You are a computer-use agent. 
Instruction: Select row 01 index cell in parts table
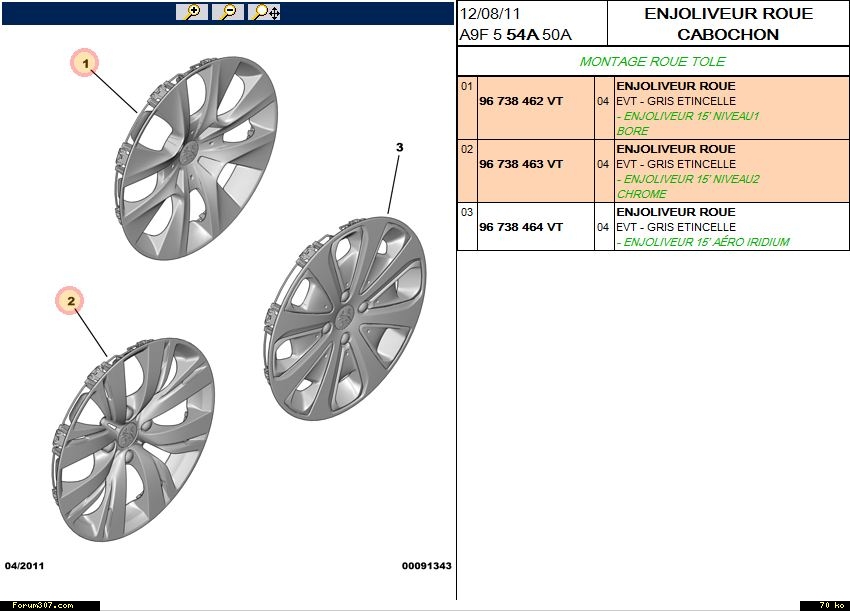click(x=467, y=87)
